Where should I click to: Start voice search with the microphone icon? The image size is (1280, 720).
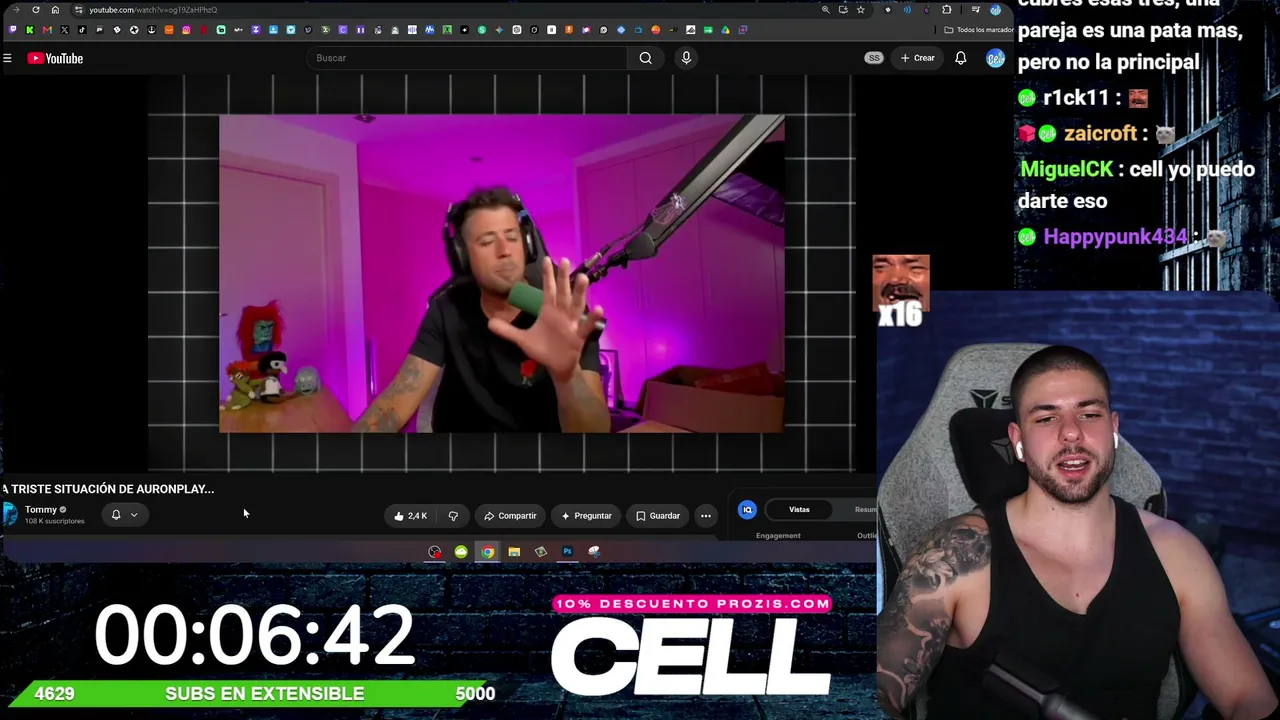[x=686, y=58]
